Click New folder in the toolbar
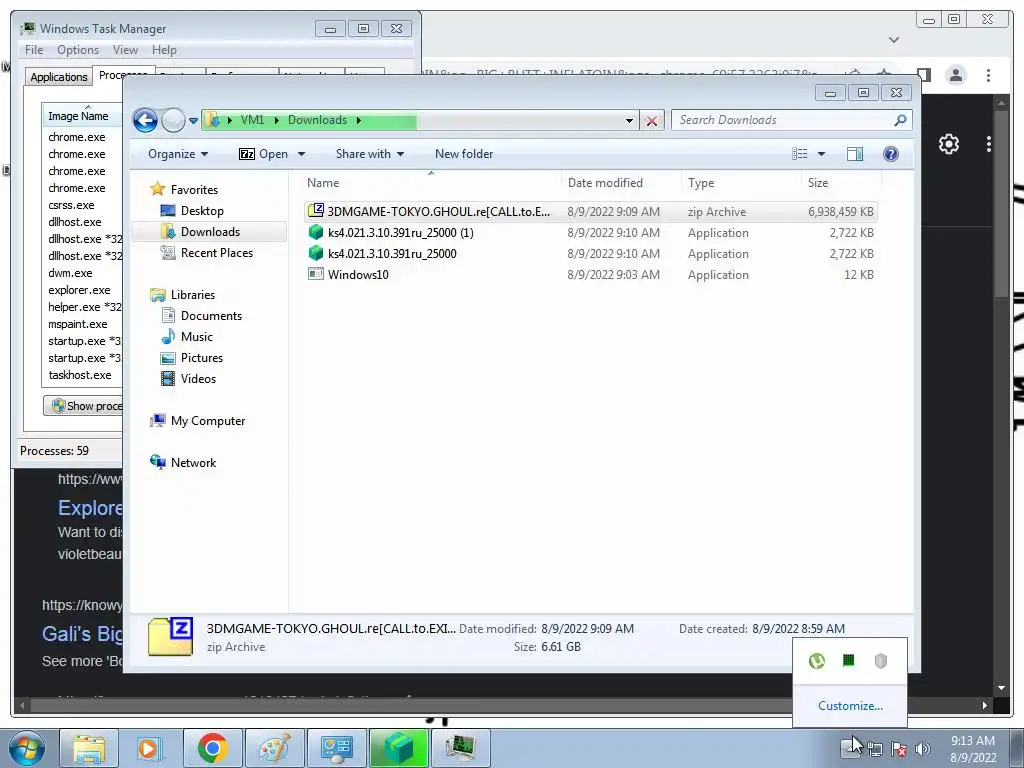This screenshot has height=768, width=1024. tap(464, 154)
